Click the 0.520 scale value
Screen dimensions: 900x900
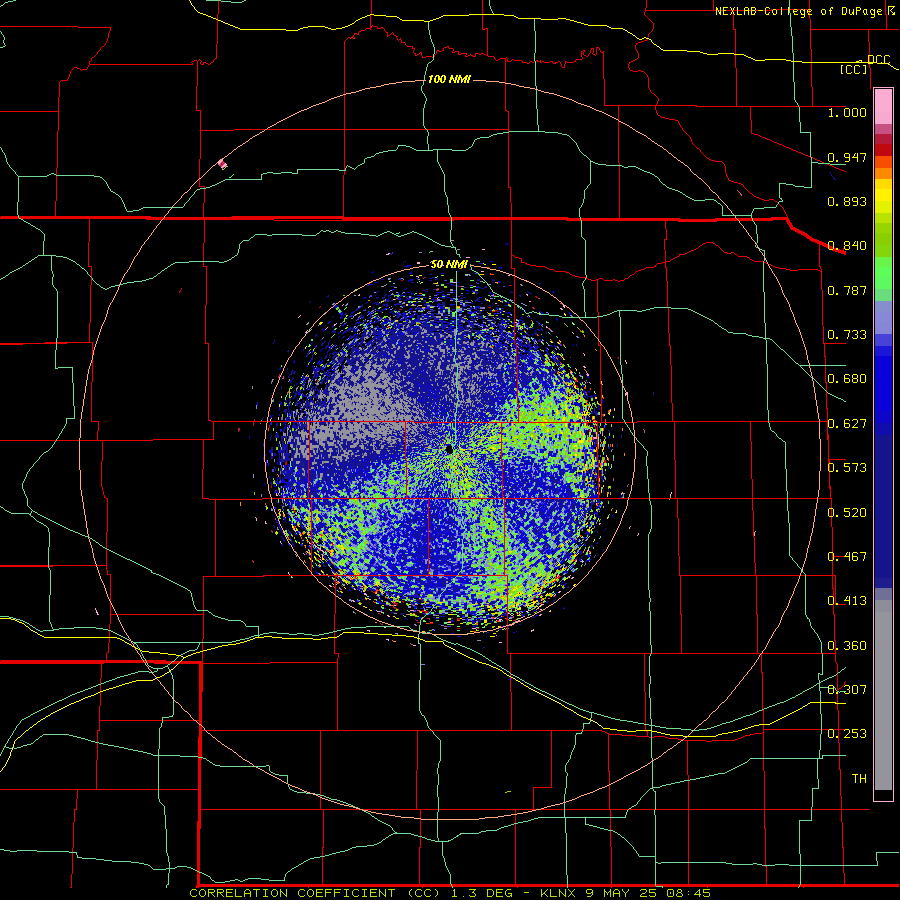click(x=847, y=513)
